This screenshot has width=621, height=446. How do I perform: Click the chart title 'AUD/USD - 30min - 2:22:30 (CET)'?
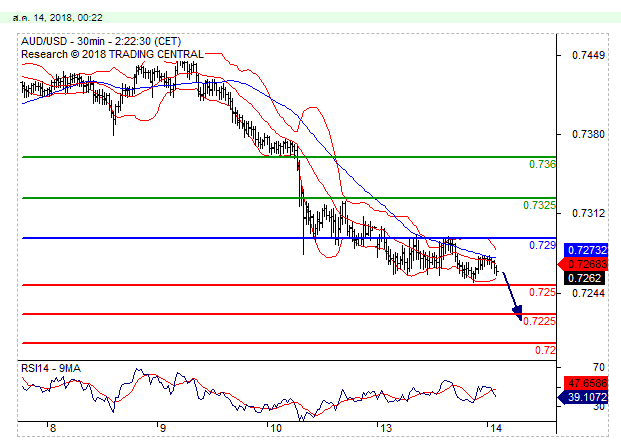101,41
